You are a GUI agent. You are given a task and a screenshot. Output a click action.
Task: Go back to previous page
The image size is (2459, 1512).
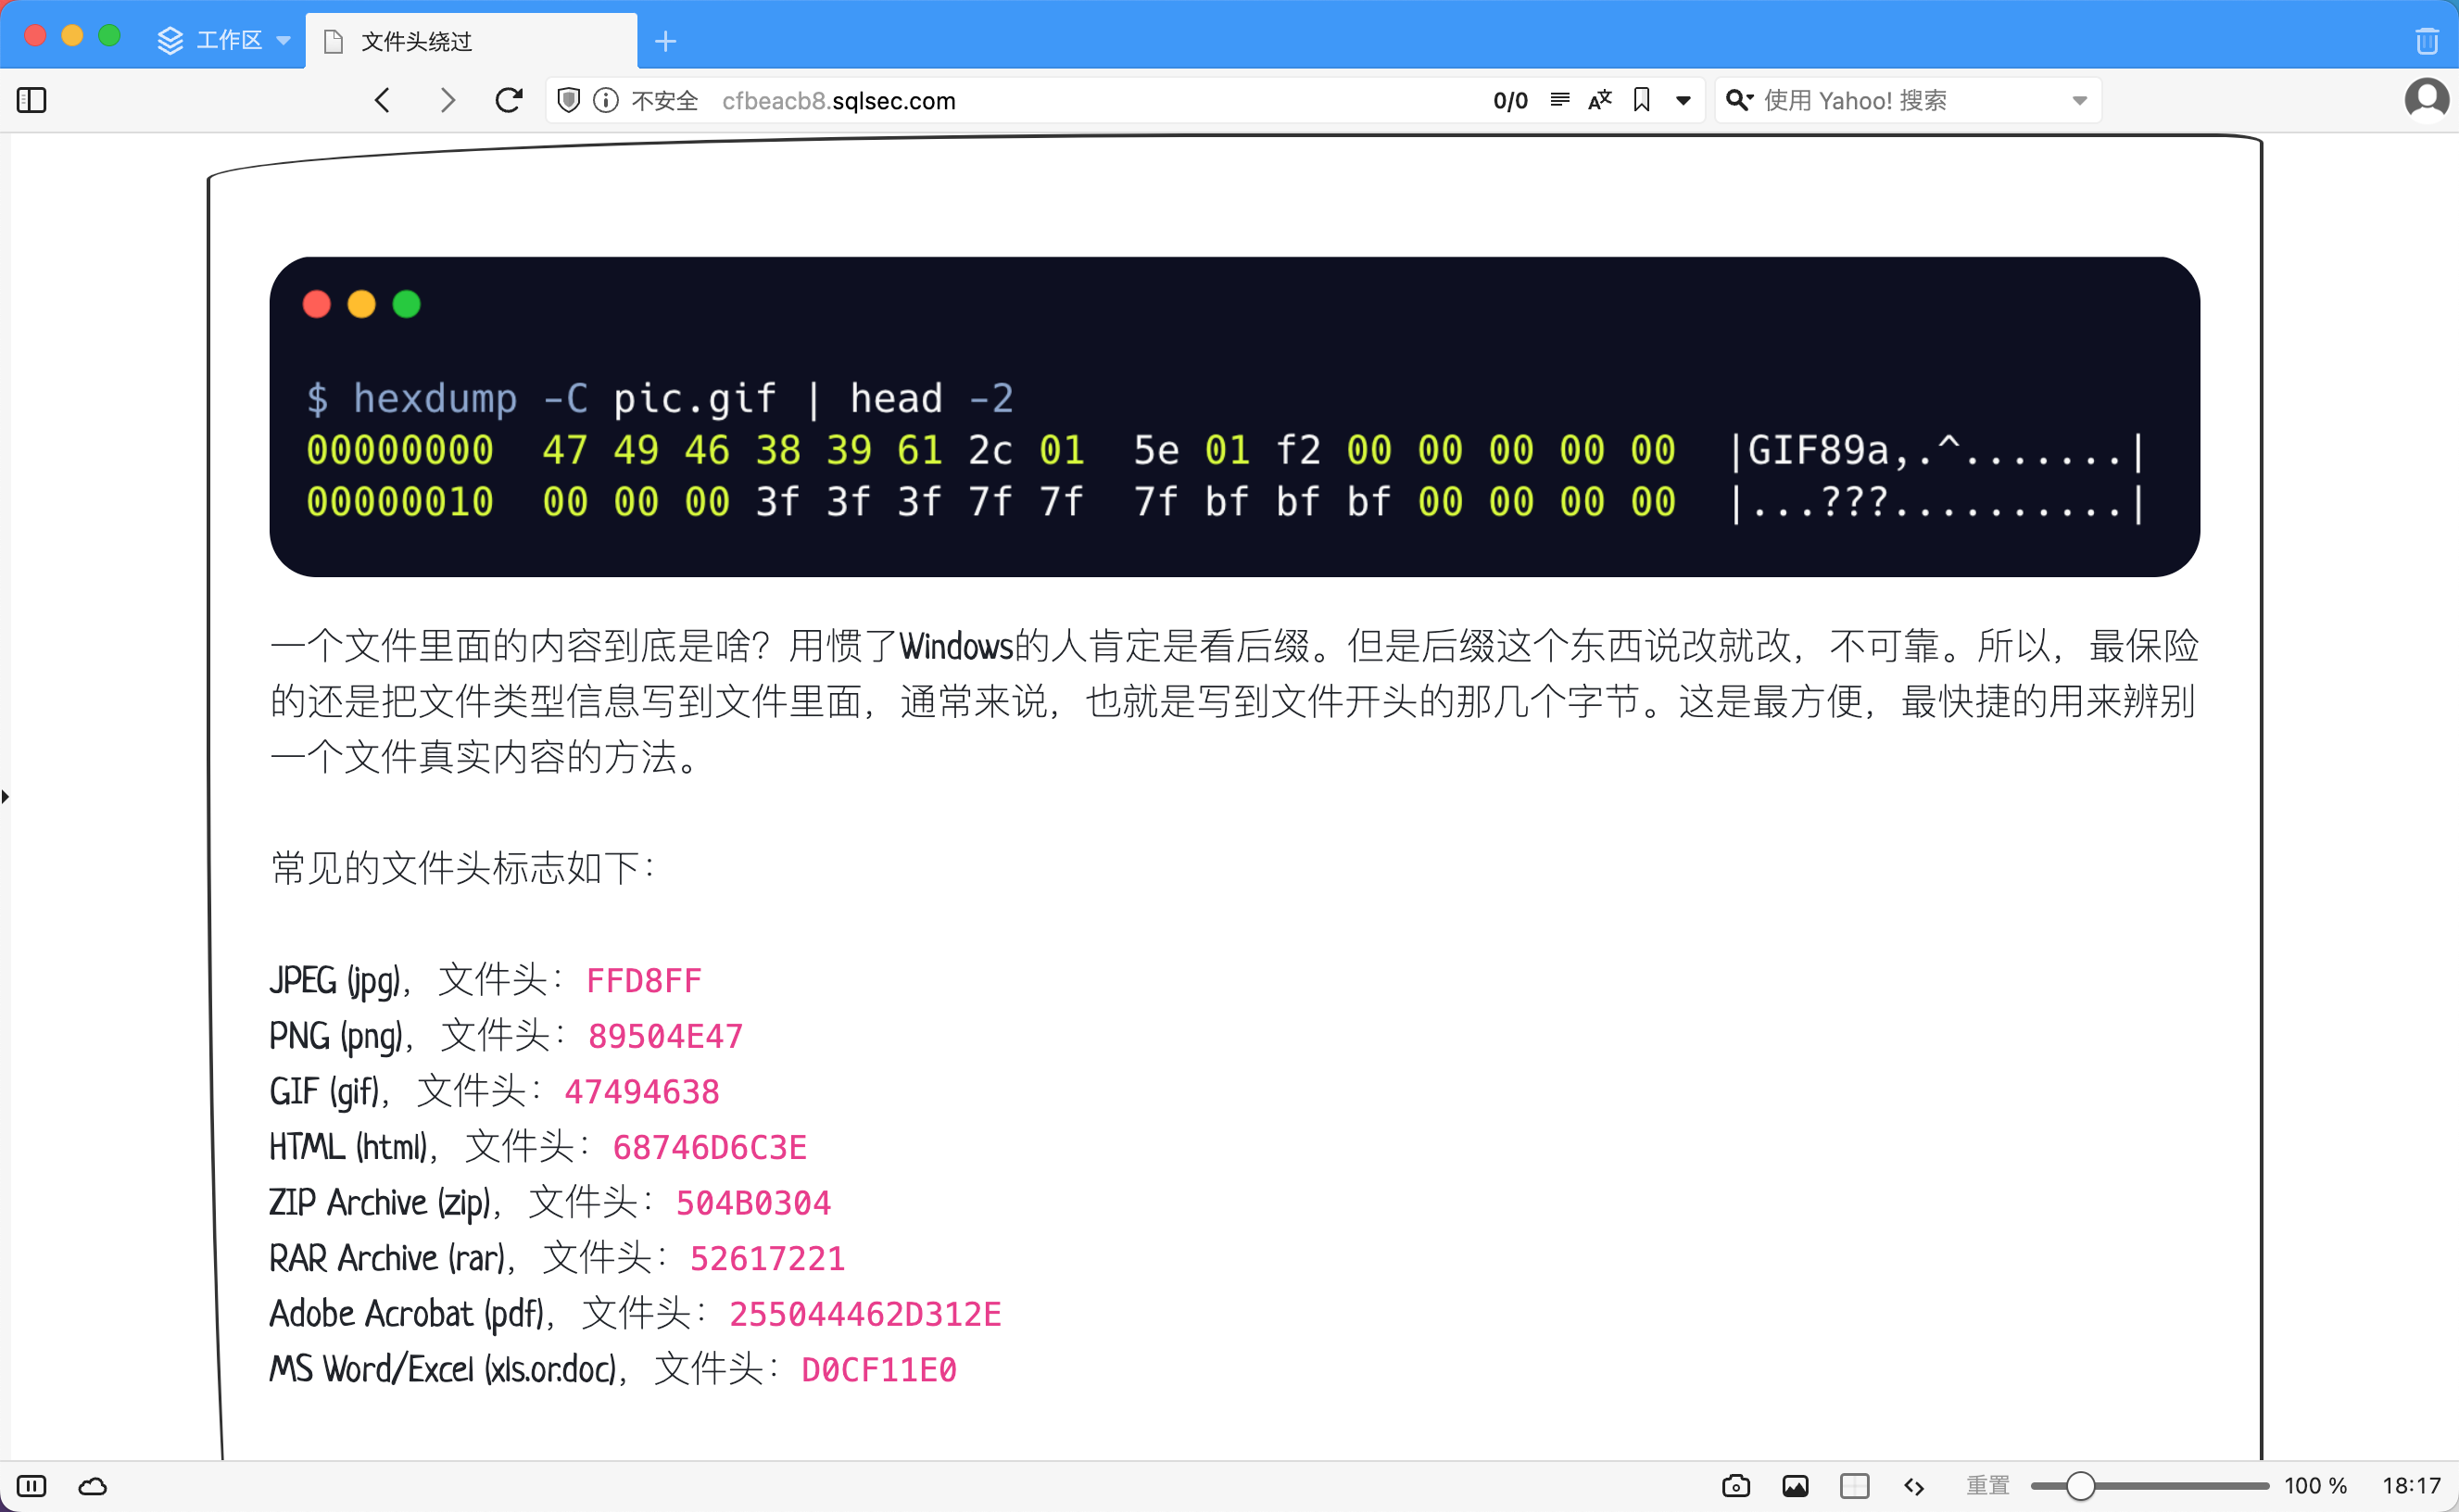click(383, 100)
